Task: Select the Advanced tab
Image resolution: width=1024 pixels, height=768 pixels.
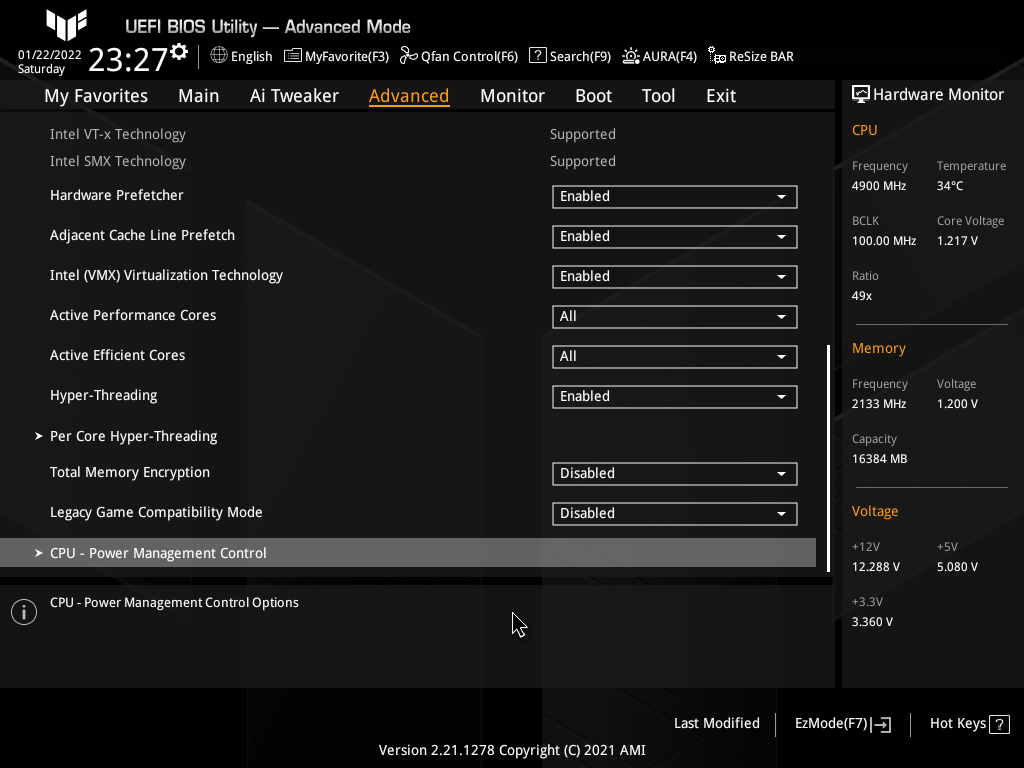Action: [409, 96]
